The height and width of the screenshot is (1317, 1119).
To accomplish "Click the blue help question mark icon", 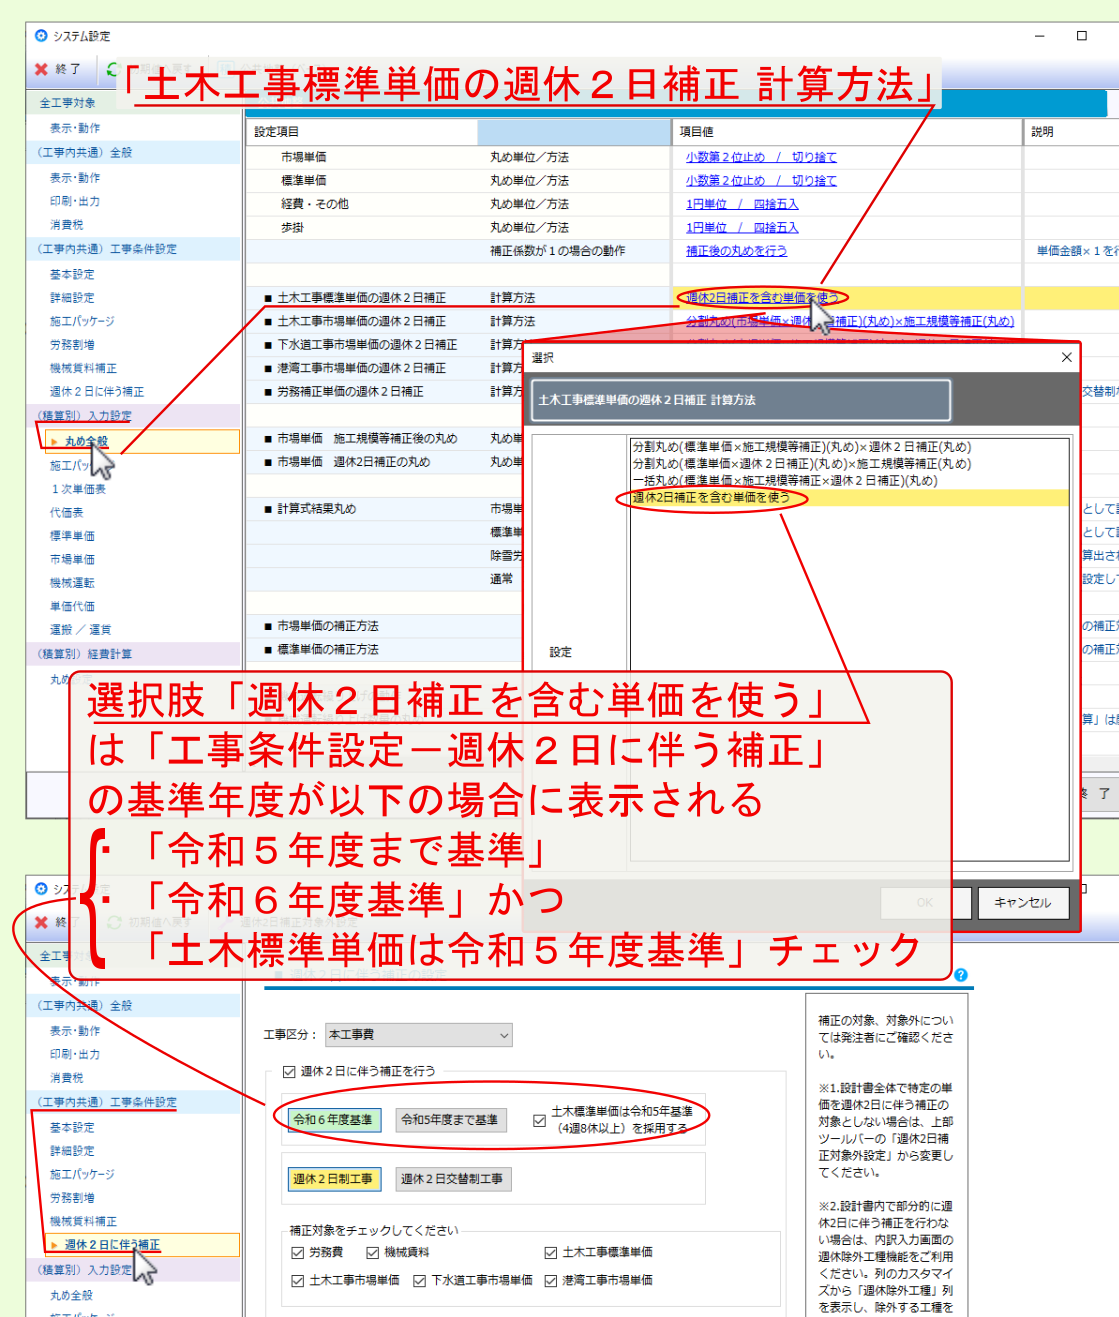I will (961, 975).
